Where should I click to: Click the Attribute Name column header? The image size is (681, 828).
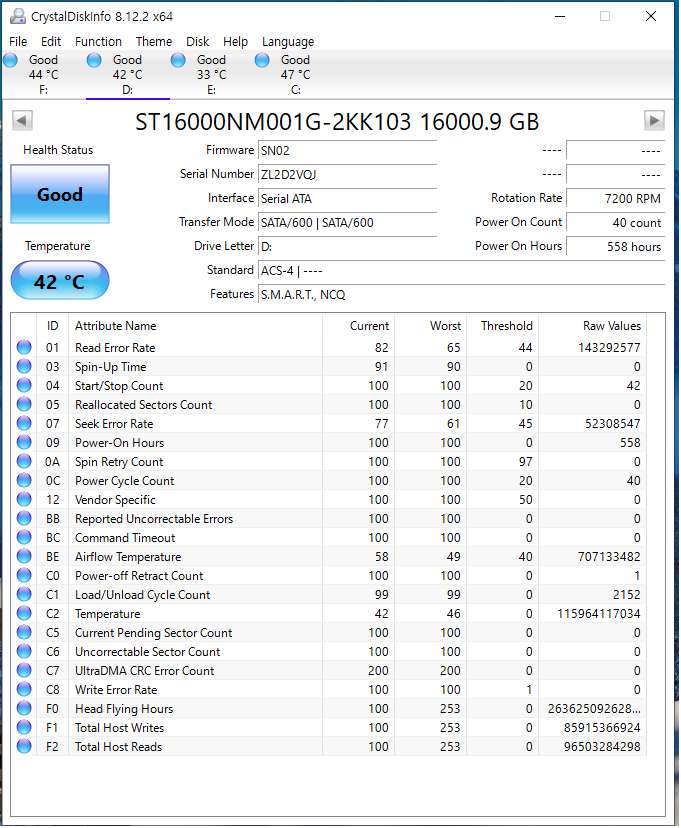195,326
